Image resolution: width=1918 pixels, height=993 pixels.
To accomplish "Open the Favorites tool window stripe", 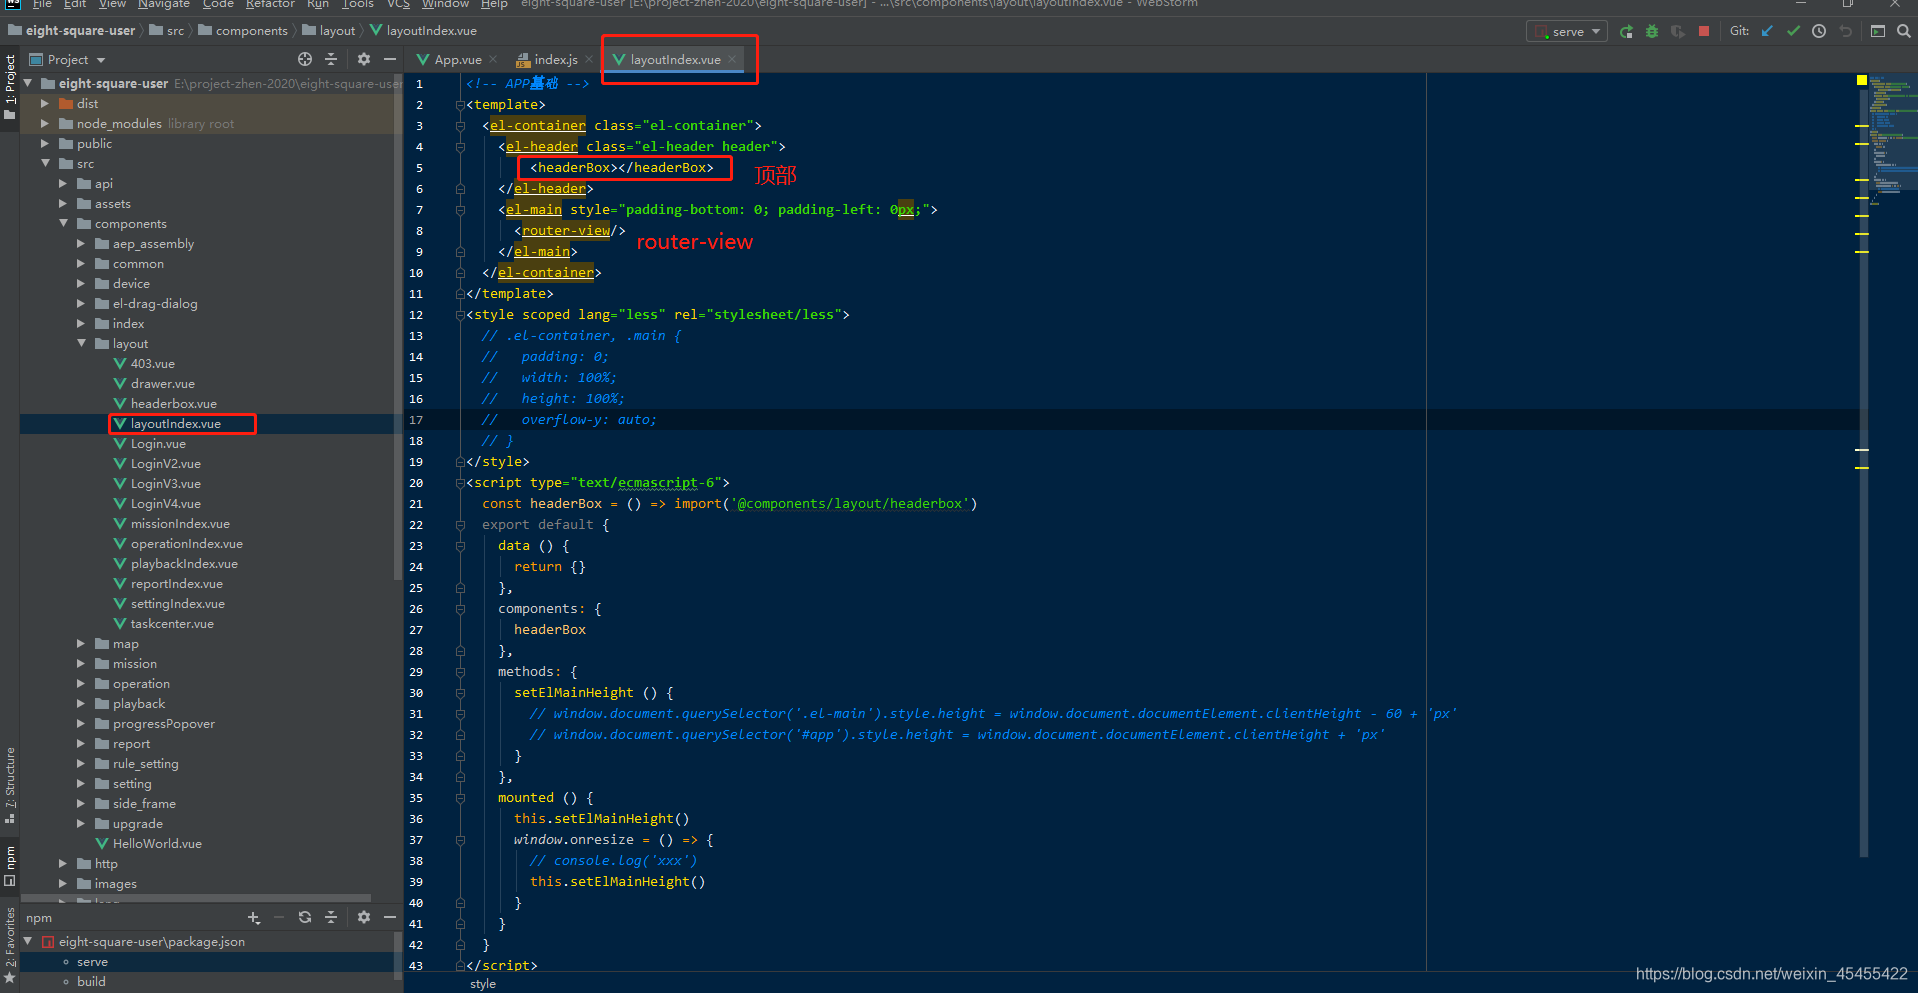I will click(10, 945).
